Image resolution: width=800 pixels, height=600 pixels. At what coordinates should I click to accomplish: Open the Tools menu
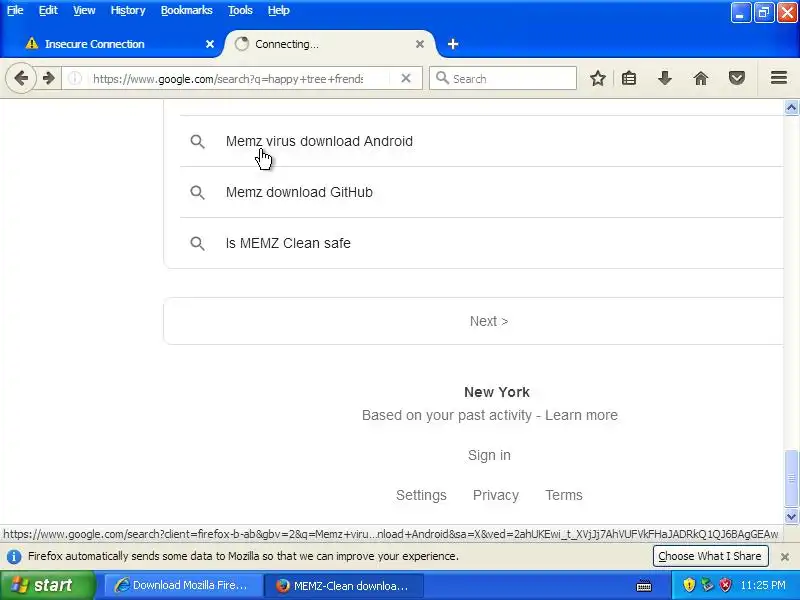(240, 10)
